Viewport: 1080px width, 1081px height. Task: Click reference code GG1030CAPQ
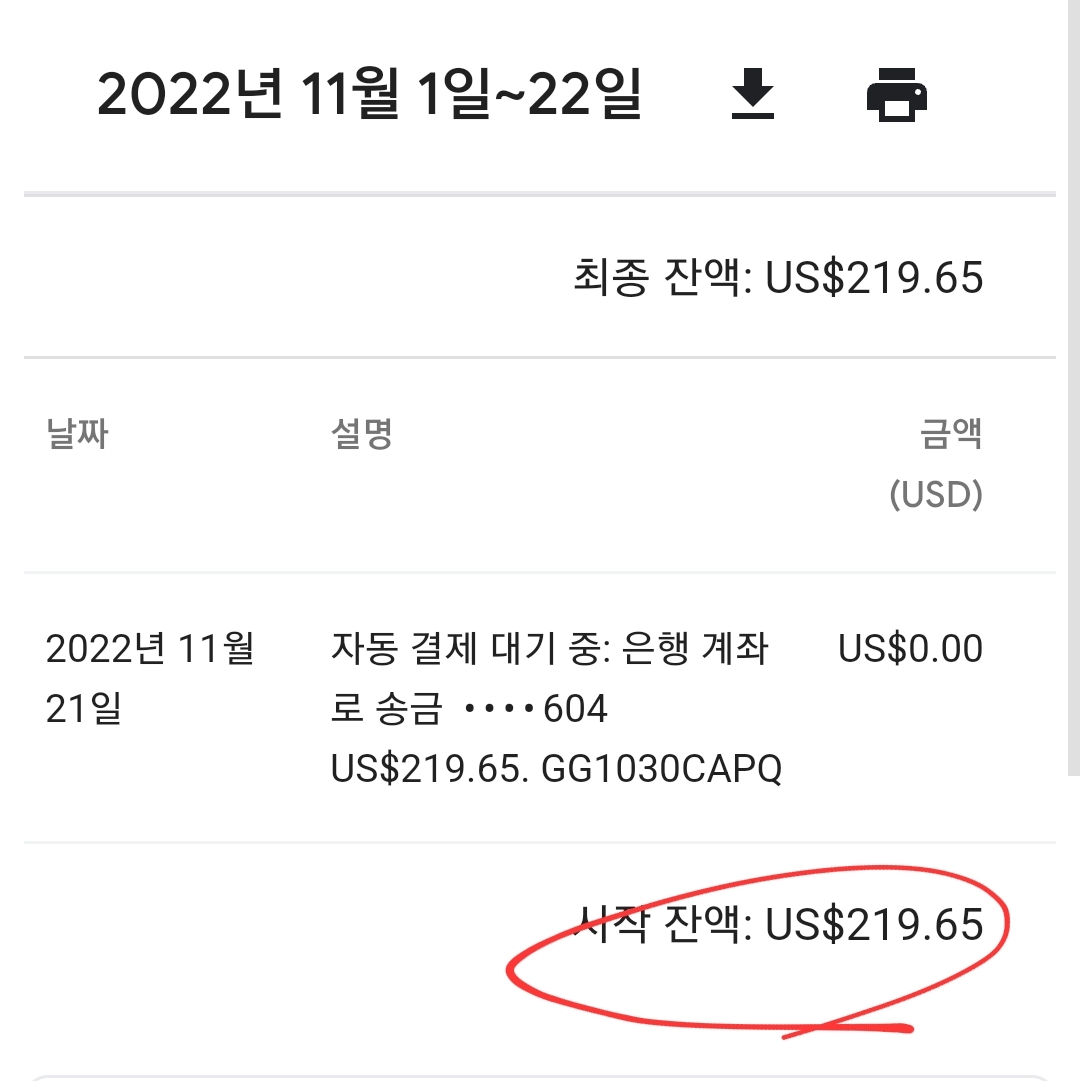tap(662, 769)
